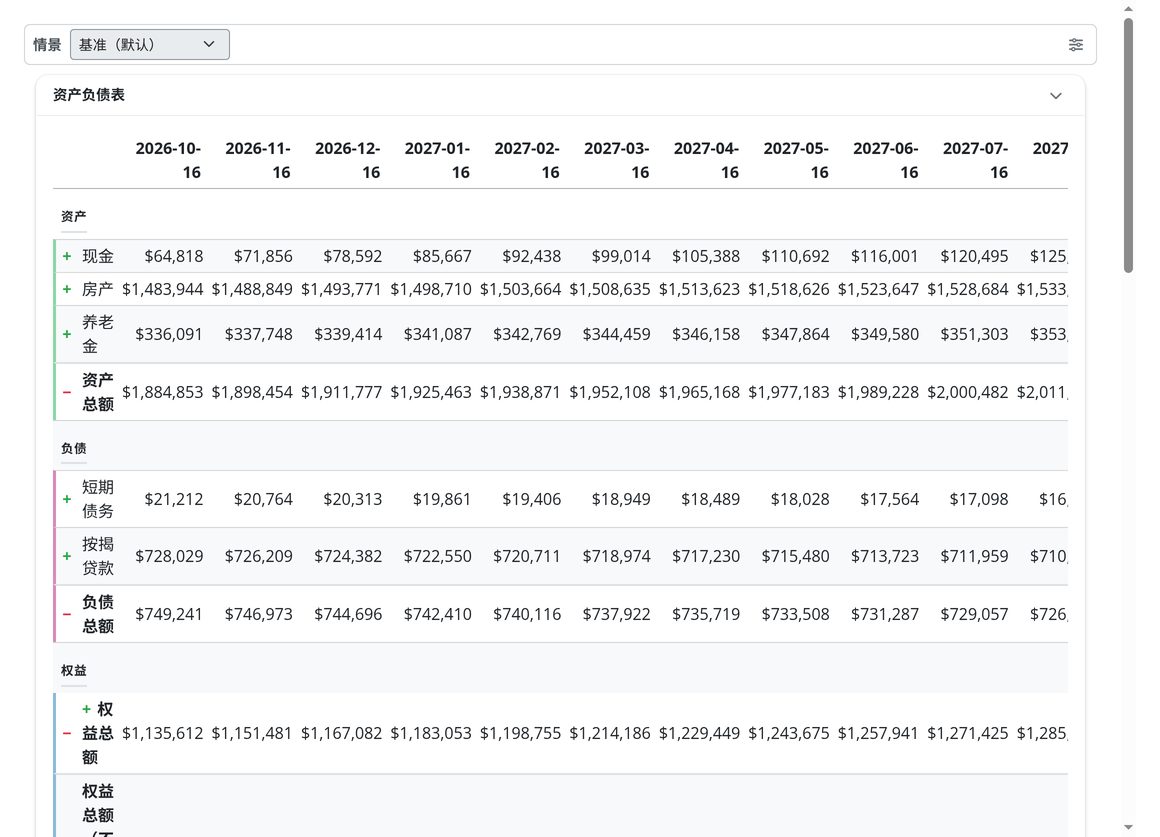Screen dimensions: 1160x837
Task: Expand the 短期债务 row plus icon
Action: pyautogui.click(x=67, y=500)
